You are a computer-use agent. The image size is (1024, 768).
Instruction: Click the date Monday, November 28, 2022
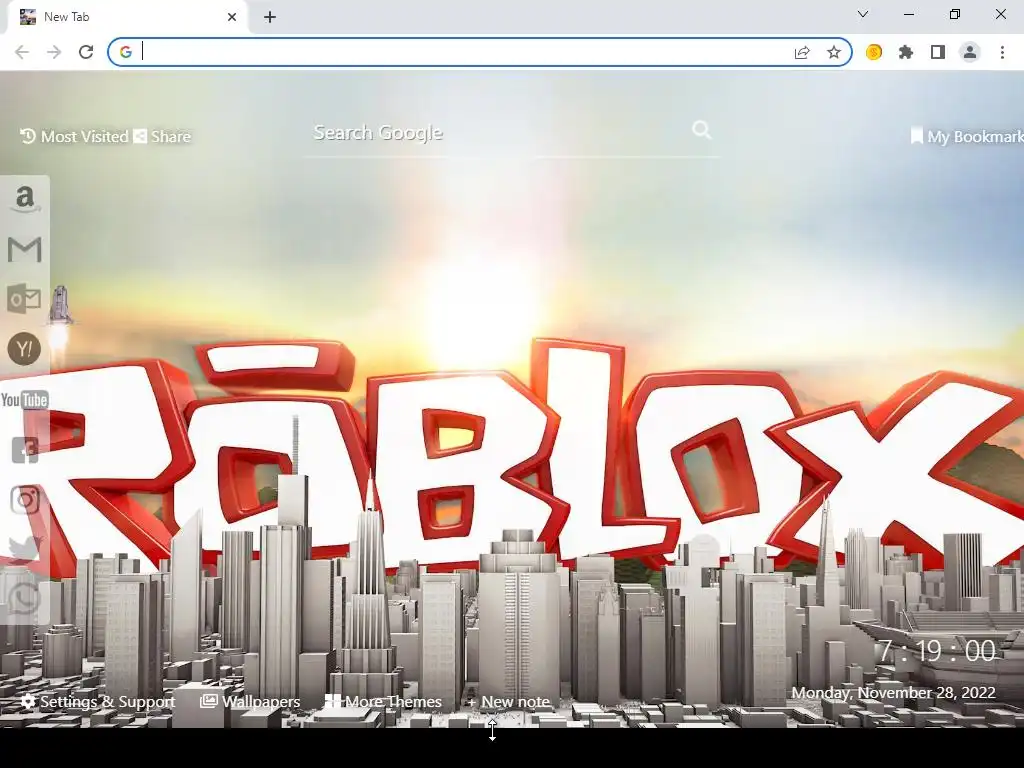click(893, 693)
